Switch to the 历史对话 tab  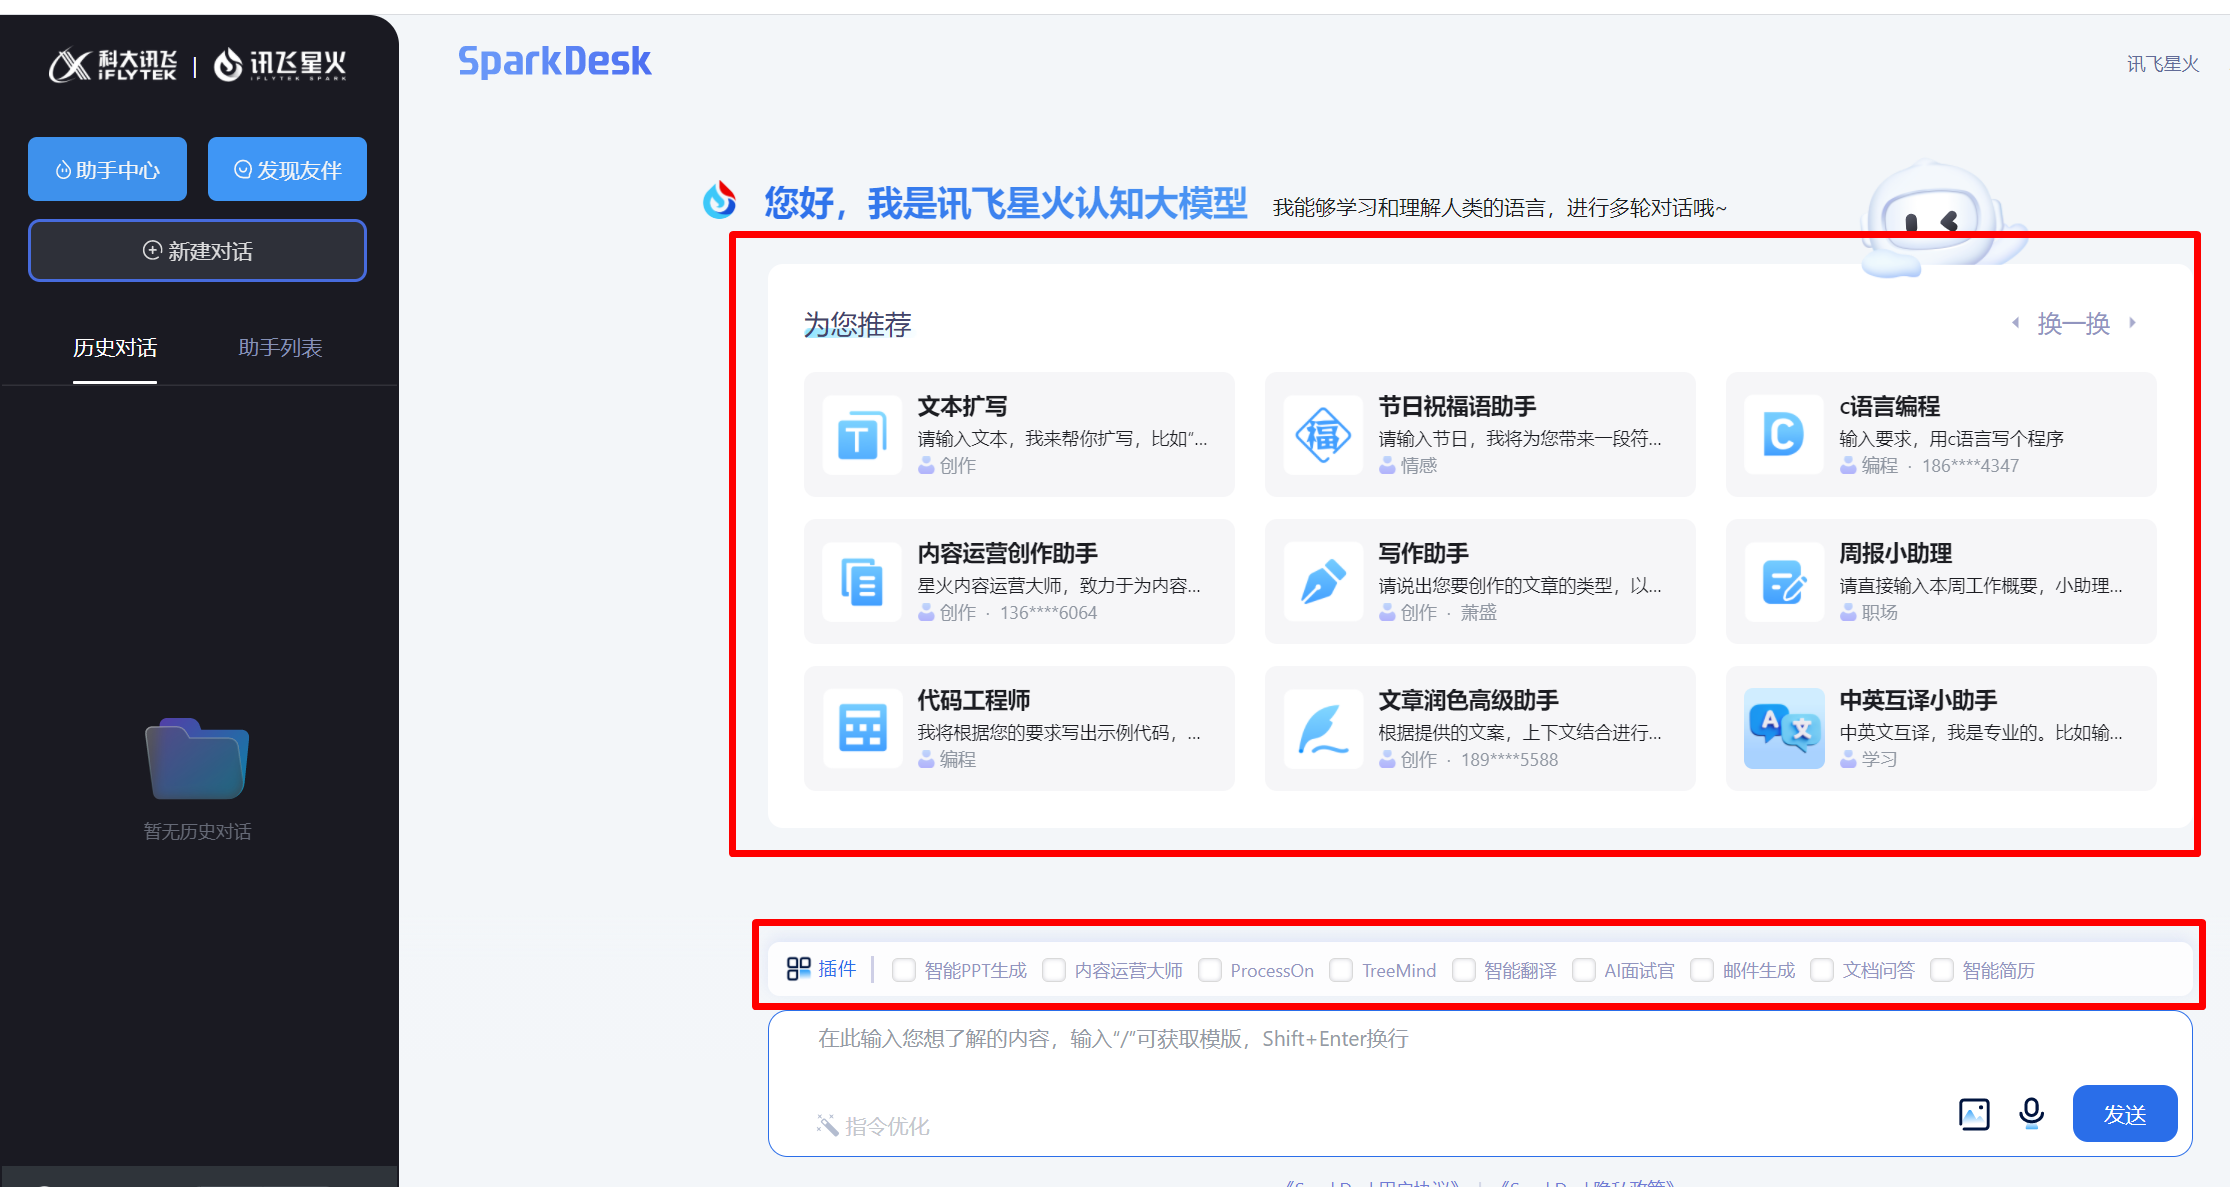115,348
